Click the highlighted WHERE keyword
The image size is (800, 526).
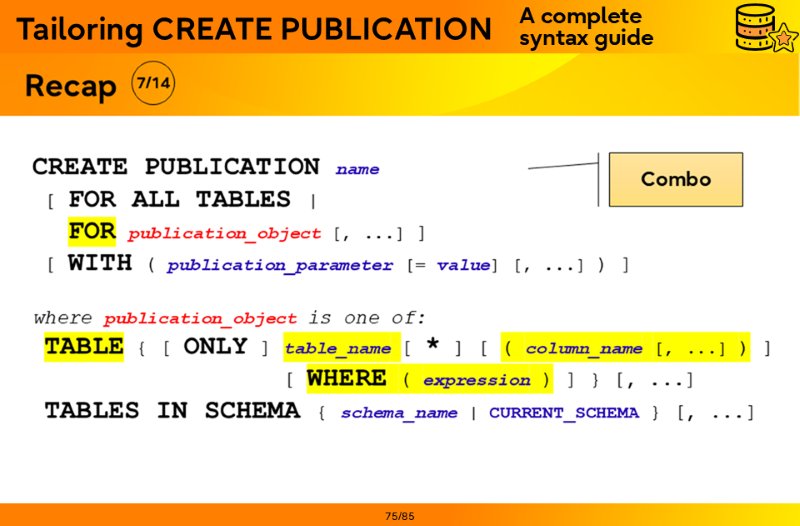click(x=346, y=379)
